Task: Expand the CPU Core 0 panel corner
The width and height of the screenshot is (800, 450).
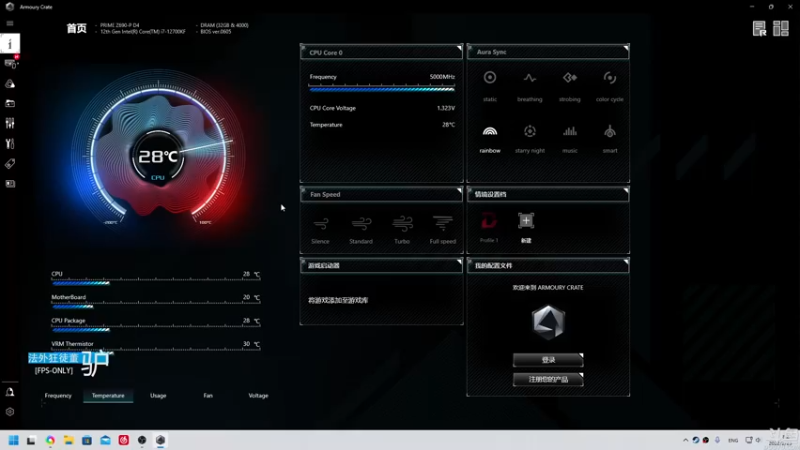Action: (459, 48)
